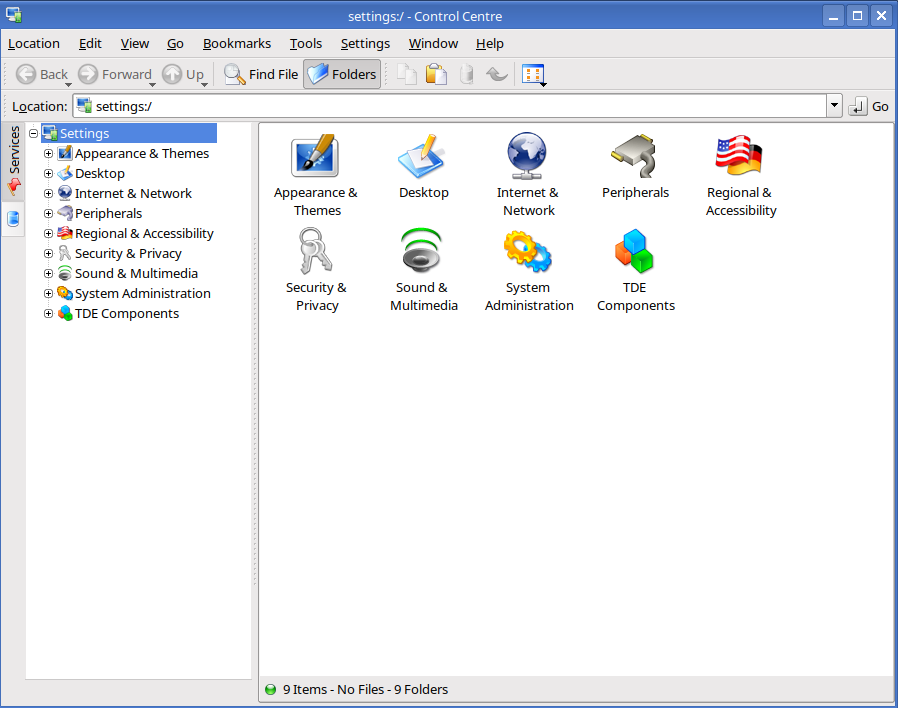Open the Security & Privacy keys icon
This screenshot has width=898, height=708.
pyautogui.click(x=315, y=252)
